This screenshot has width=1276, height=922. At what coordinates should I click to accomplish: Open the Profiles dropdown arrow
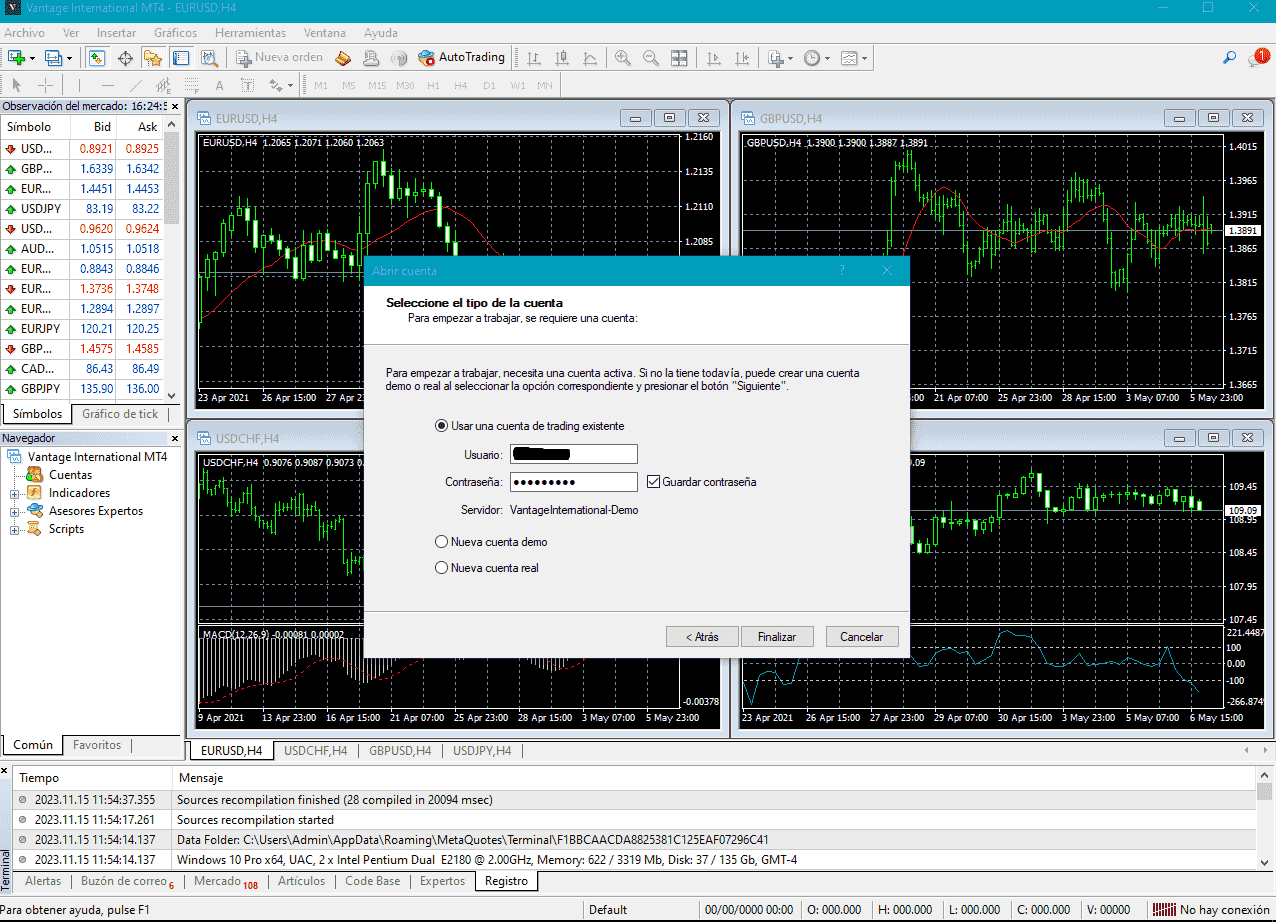[69, 58]
